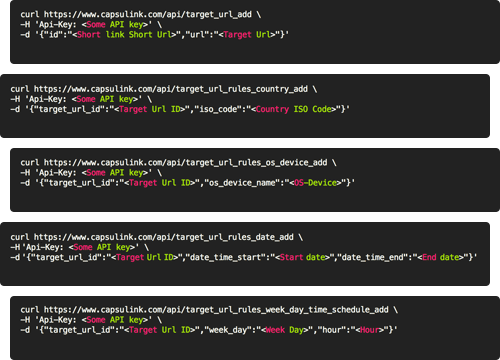
Task: Click 'Some API key' in the week_day schedule block
Action: pyautogui.click(x=115, y=320)
